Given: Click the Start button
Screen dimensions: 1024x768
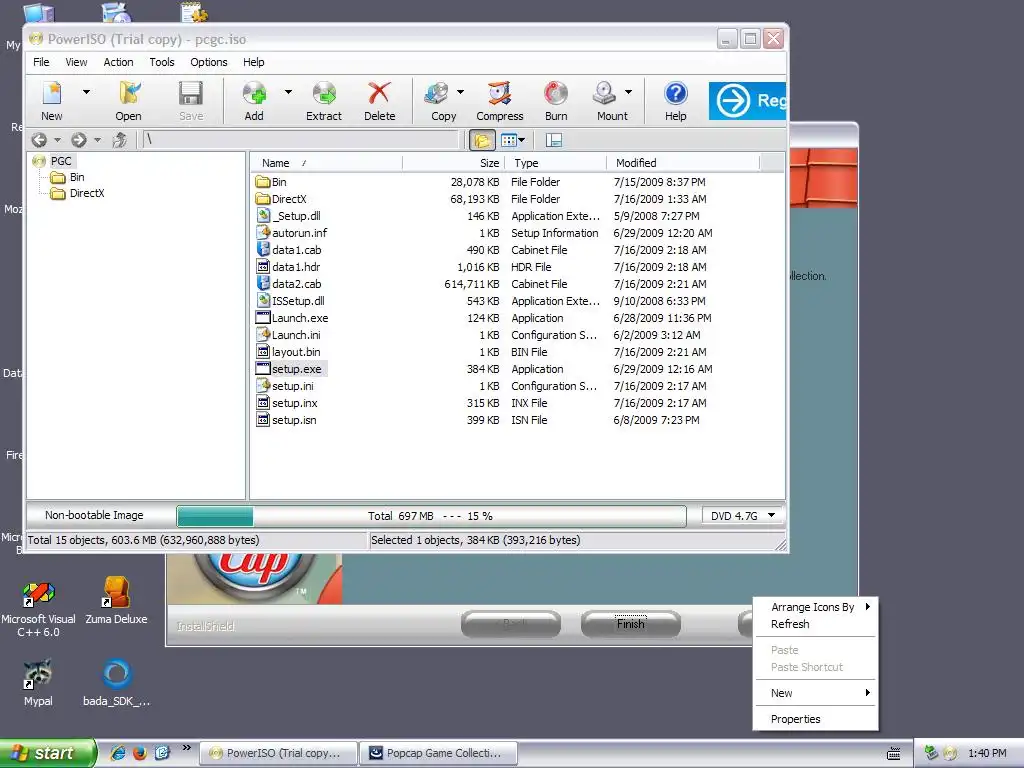Looking at the screenshot, I should [48, 753].
